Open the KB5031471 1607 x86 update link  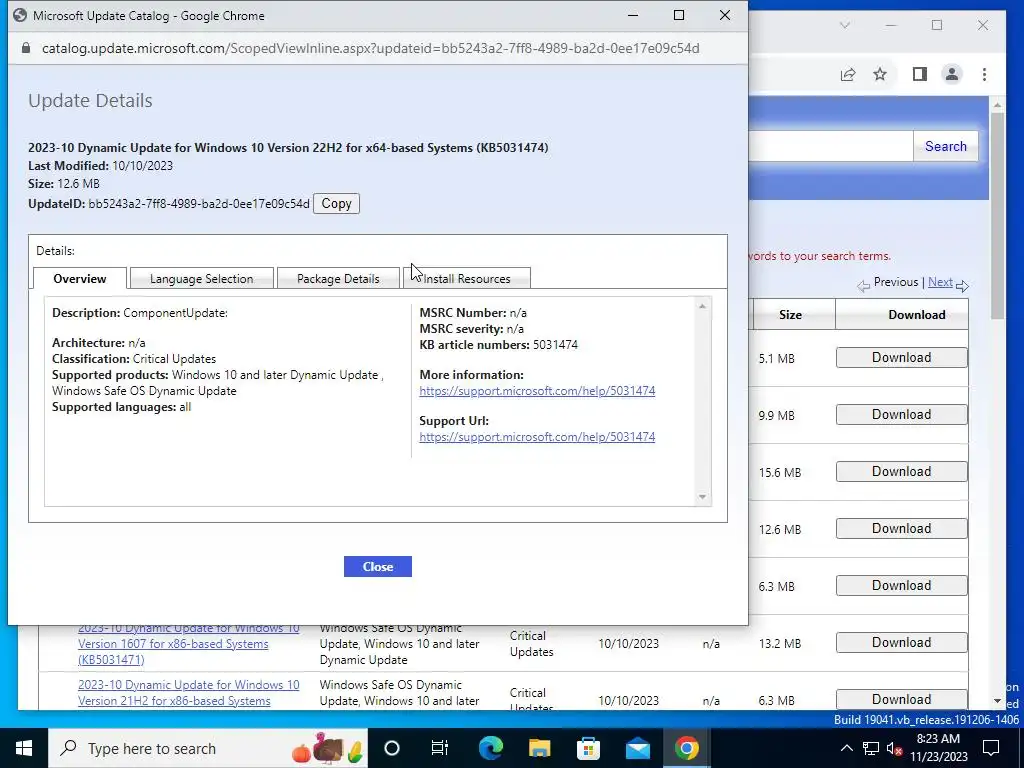188,644
